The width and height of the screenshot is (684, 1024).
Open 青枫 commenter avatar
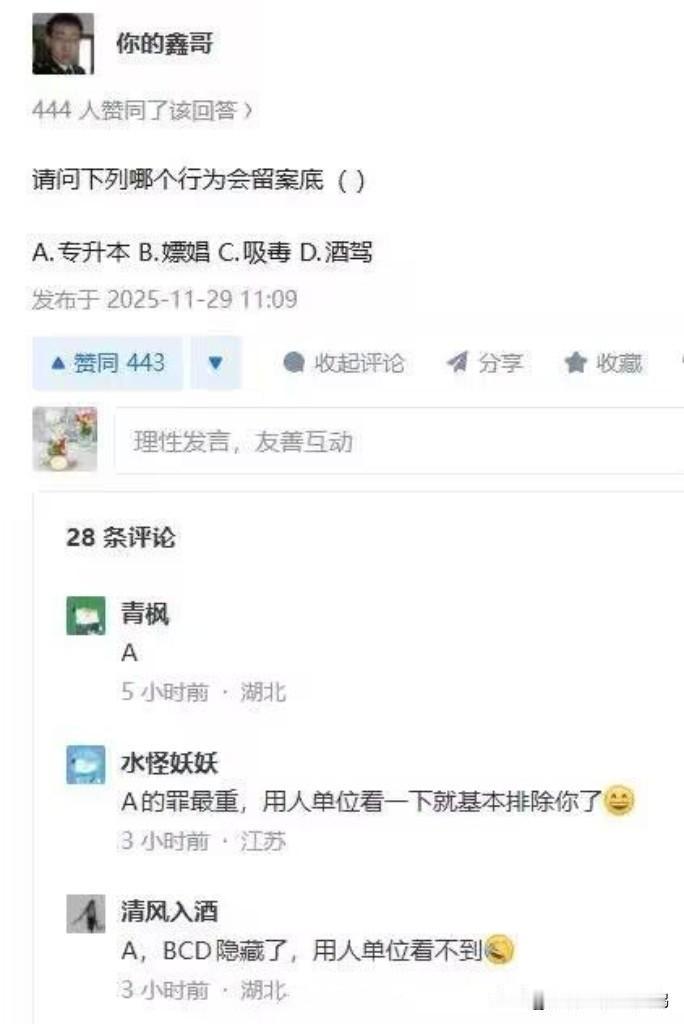point(86,615)
